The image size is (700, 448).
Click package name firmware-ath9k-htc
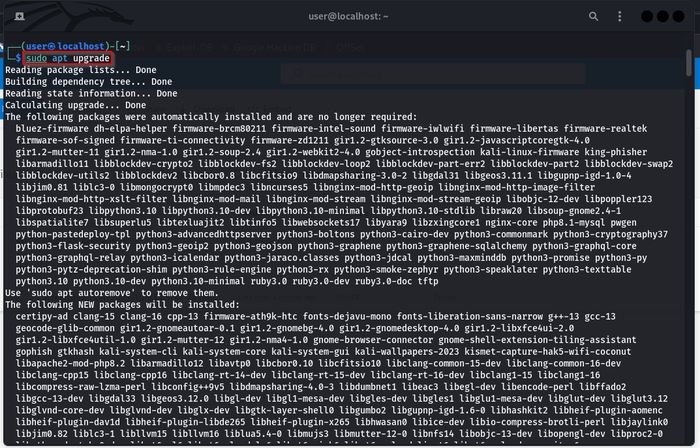[250, 316]
